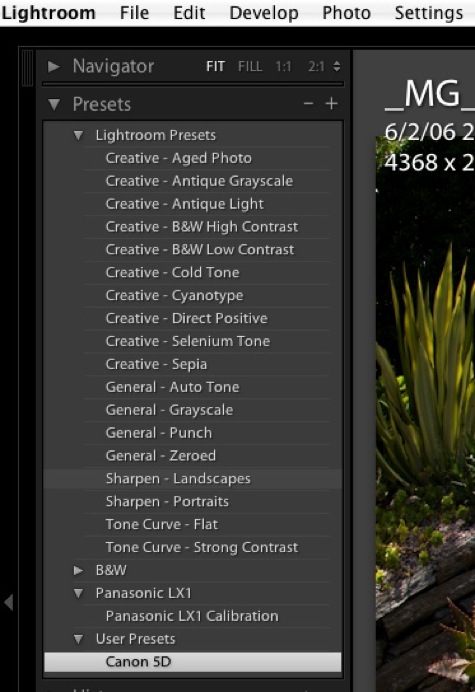475x692 pixels.
Task: Hide left panel with the edge arrow
Action: [x=8, y=602]
